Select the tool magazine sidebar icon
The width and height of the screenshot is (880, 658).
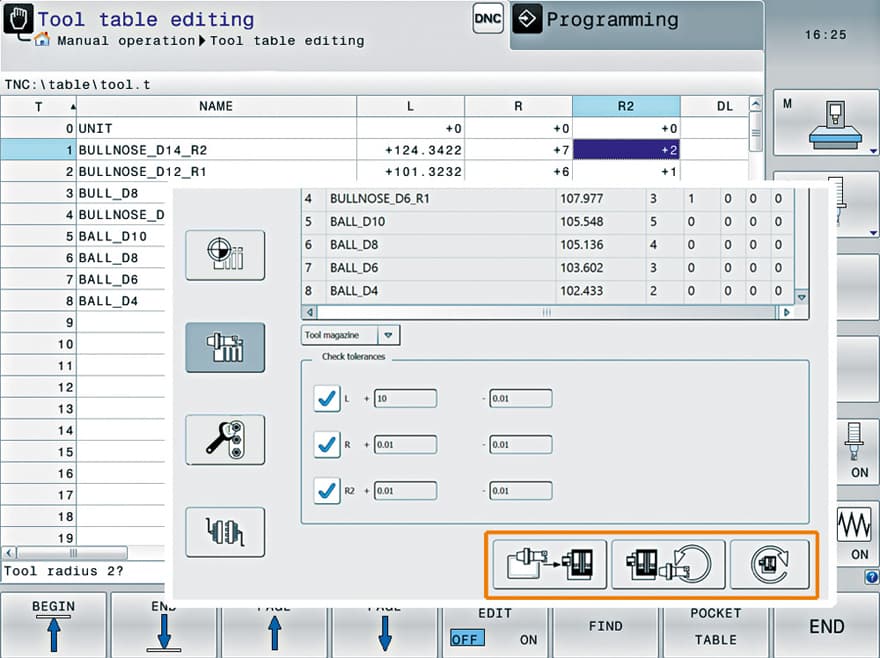[225, 347]
